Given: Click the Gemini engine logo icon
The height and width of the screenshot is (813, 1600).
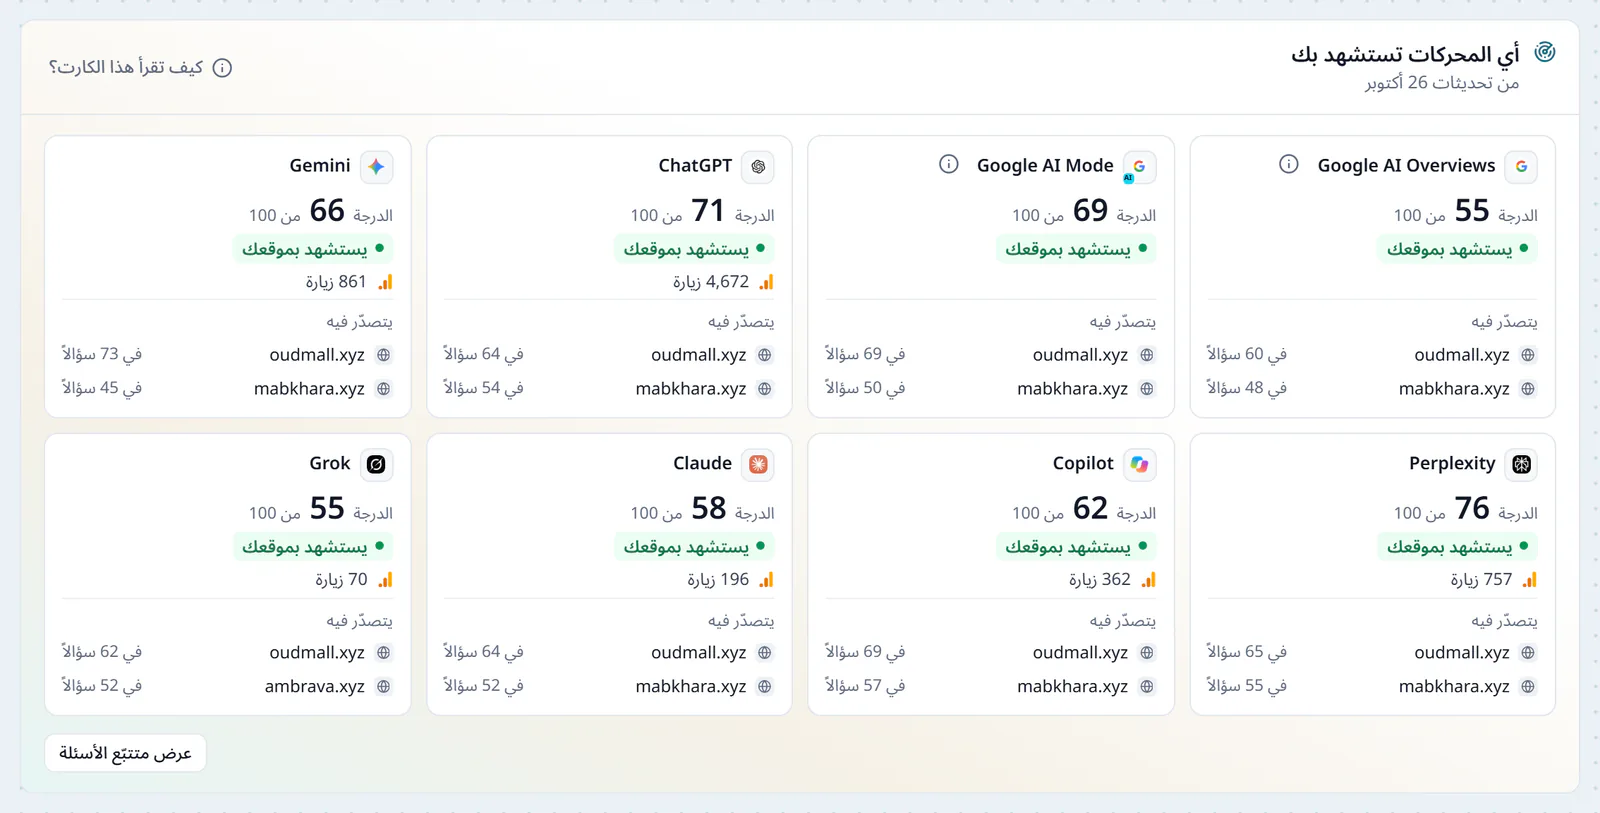Looking at the screenshot, I should coord(376,167).
